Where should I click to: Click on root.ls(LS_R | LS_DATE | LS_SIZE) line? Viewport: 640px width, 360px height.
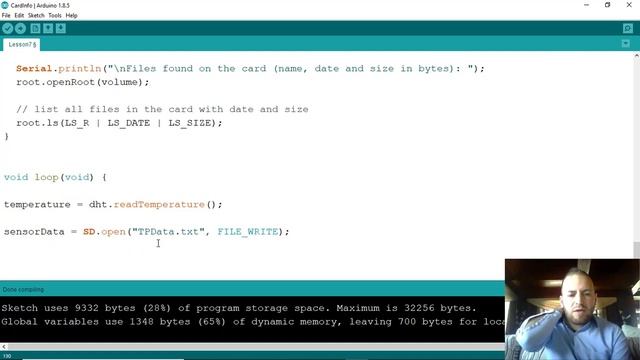[x=119, y=123]
